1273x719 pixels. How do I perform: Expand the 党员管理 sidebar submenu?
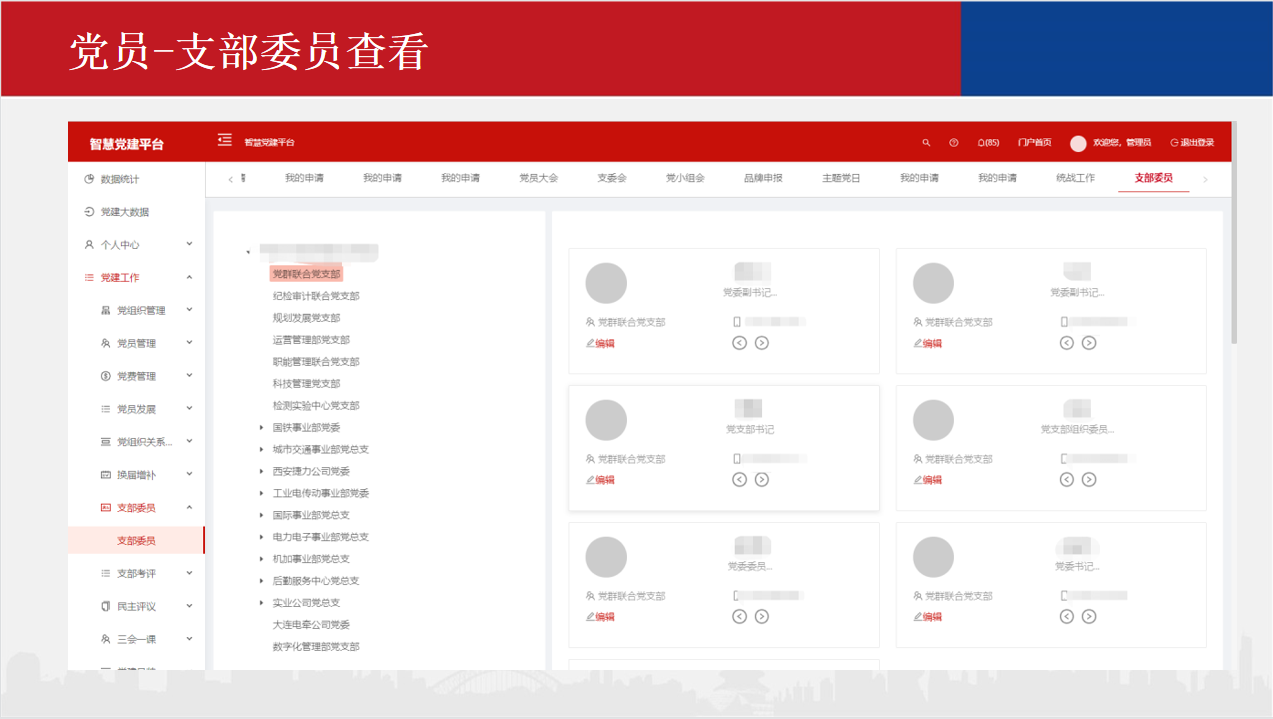189,343
